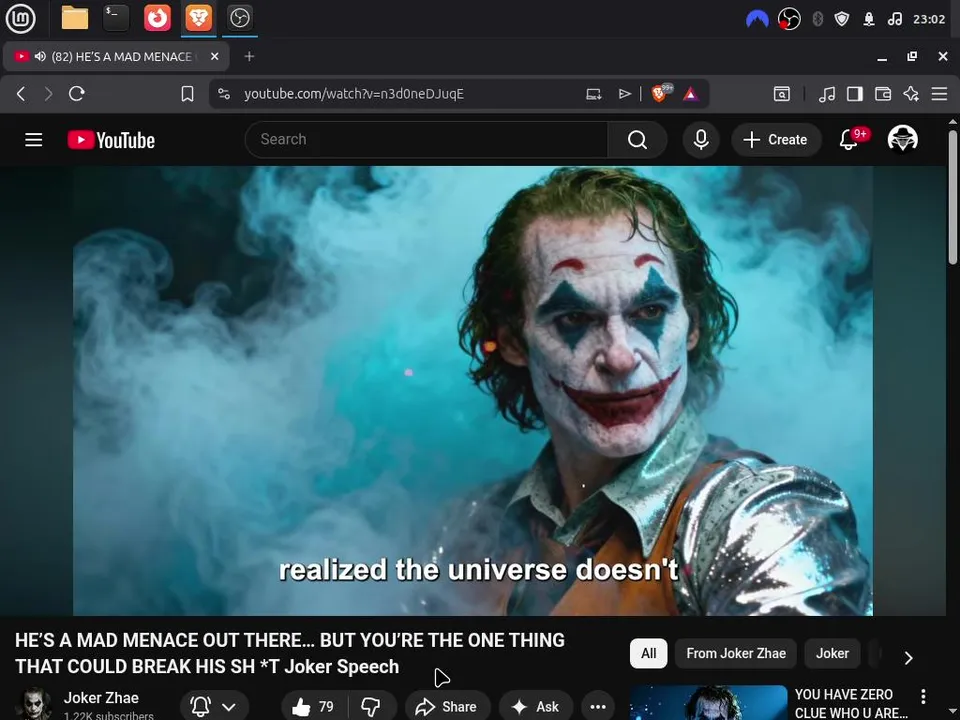
Task: Select the From Joker Zhae chip
Action: pyautogui.click(x=736, y=653)
